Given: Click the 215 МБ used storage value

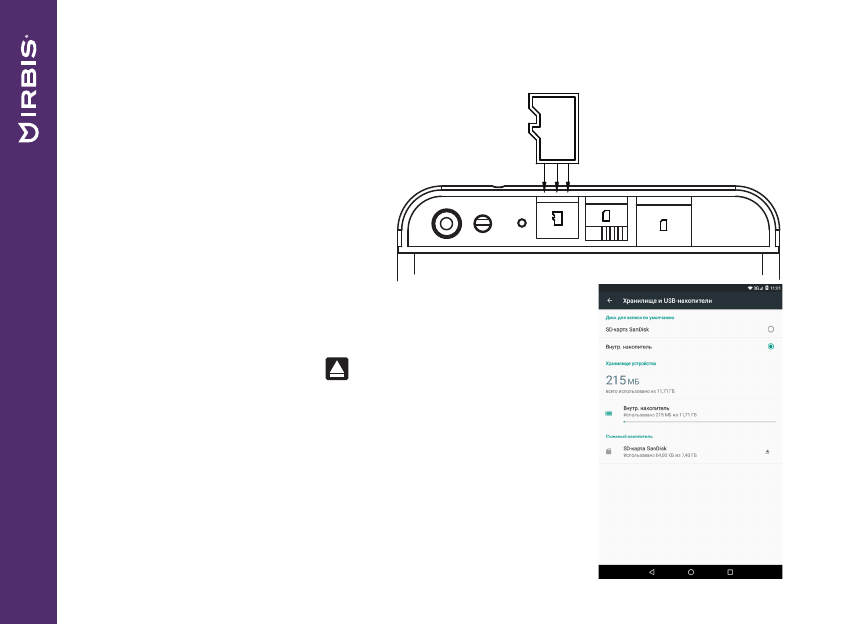Looking at the screenshot, I should click(622, 380).
